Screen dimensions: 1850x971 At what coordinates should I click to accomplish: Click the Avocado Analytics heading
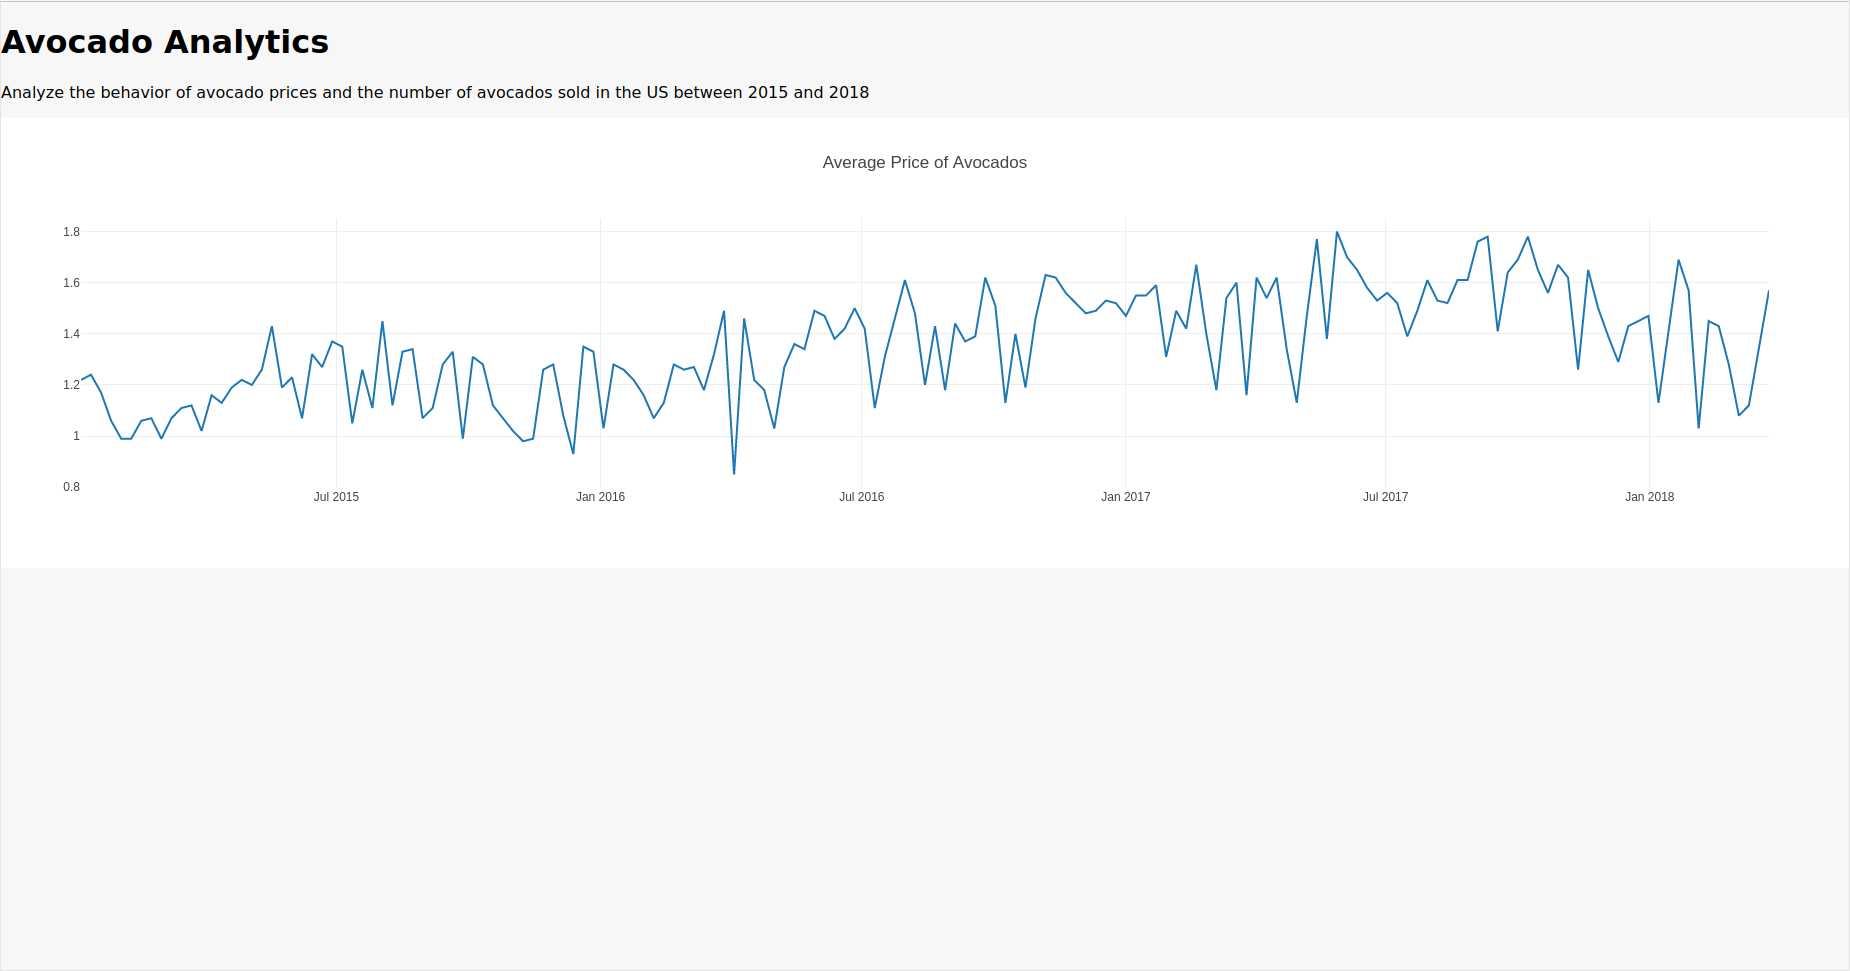(x=165, y=42)
